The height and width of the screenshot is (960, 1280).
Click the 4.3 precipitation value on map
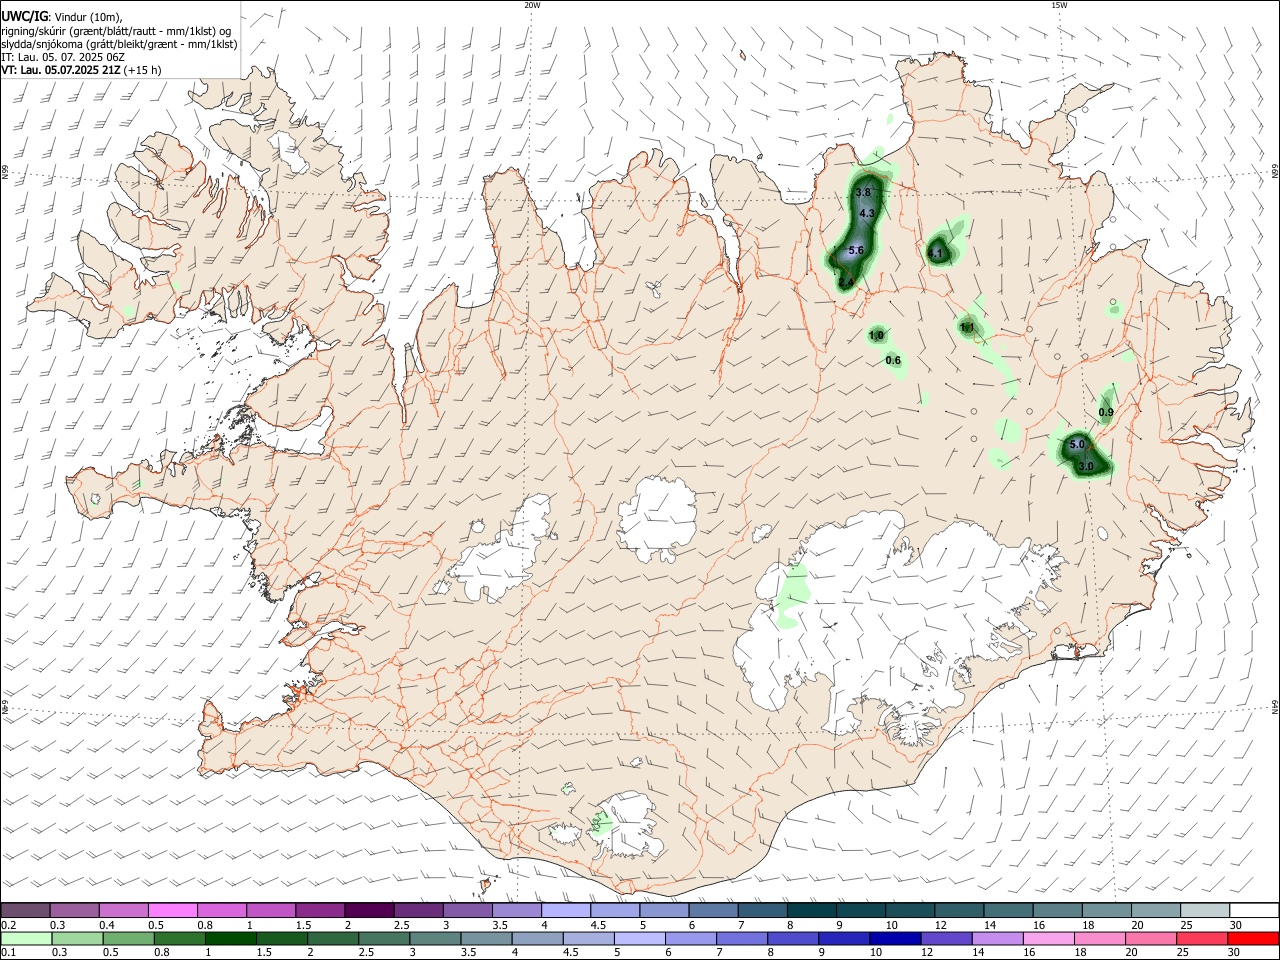(x=867, y=213)
